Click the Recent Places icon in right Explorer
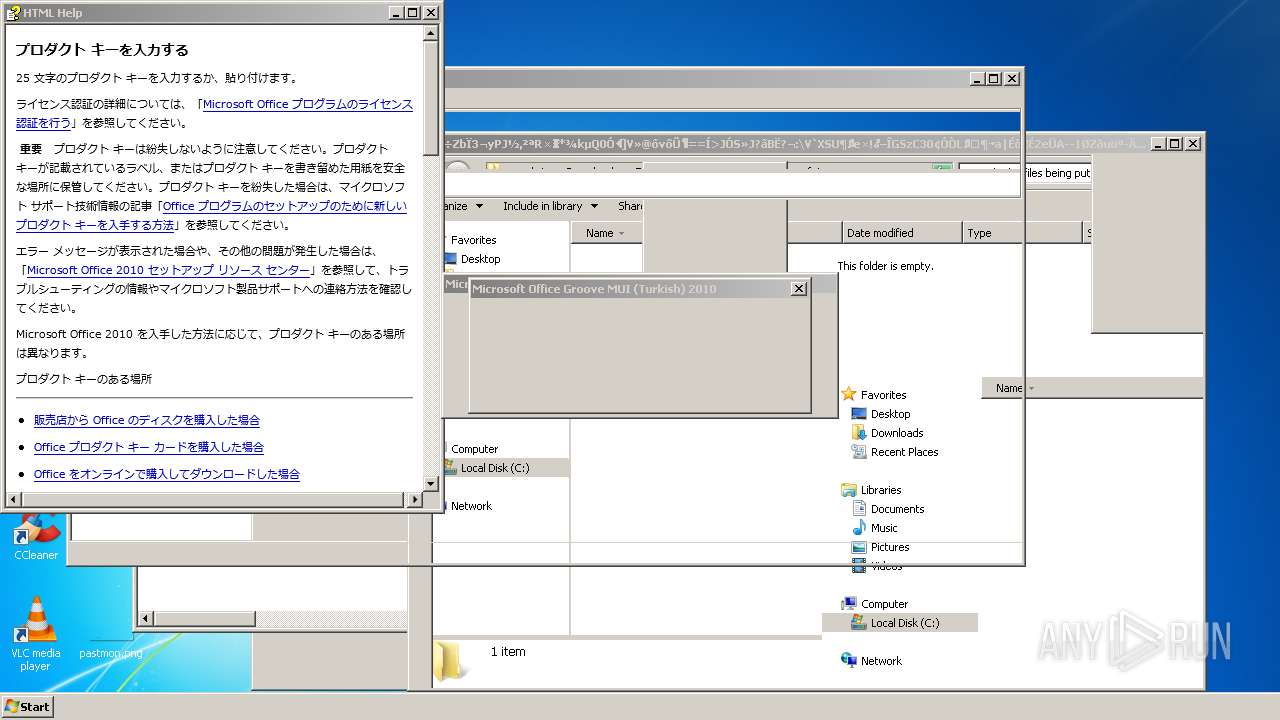The image size is (1280, 720). click(x=859, y=452)
